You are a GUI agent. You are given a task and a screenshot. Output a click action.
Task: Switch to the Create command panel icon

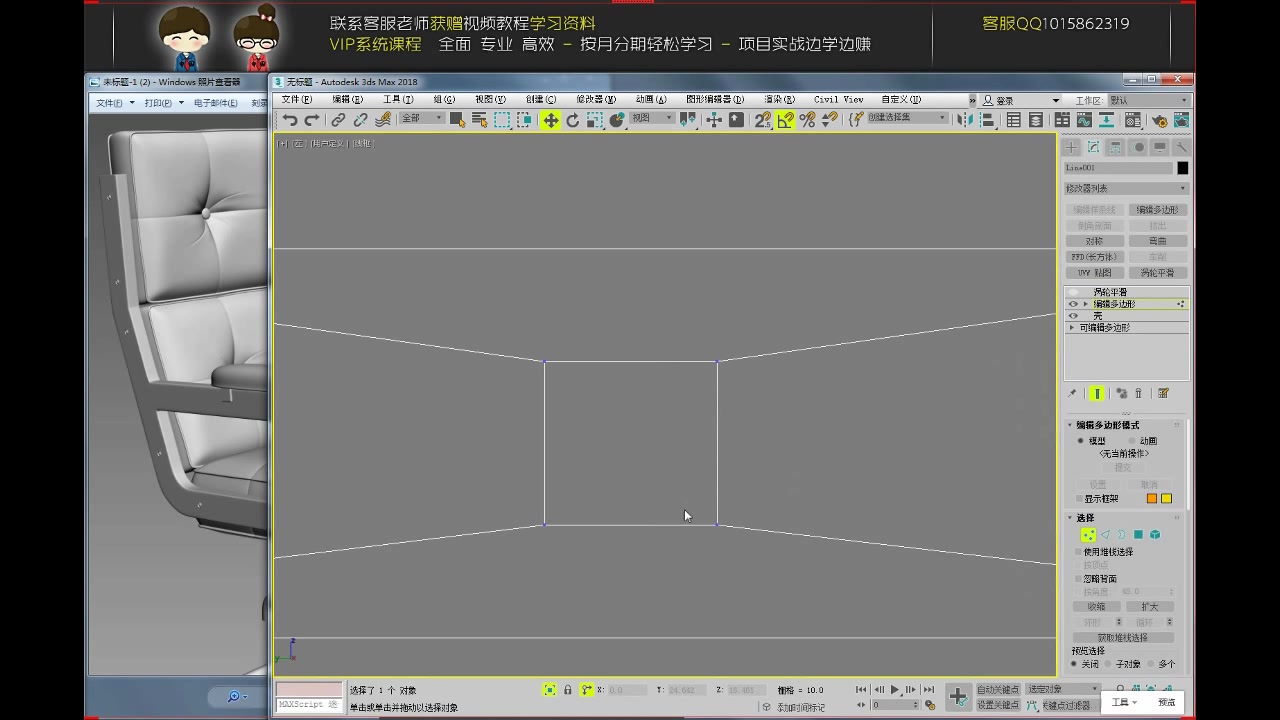[1071, 147]
